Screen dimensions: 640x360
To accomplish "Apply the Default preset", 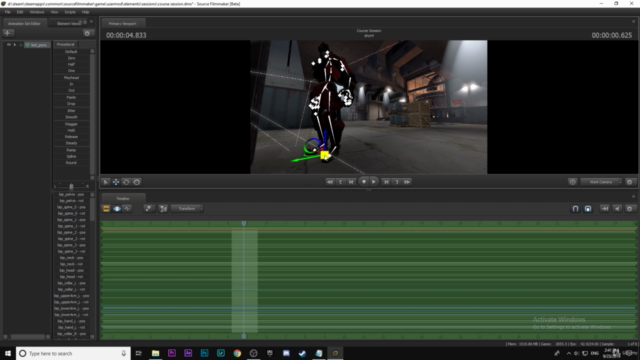I will point(71,52).
